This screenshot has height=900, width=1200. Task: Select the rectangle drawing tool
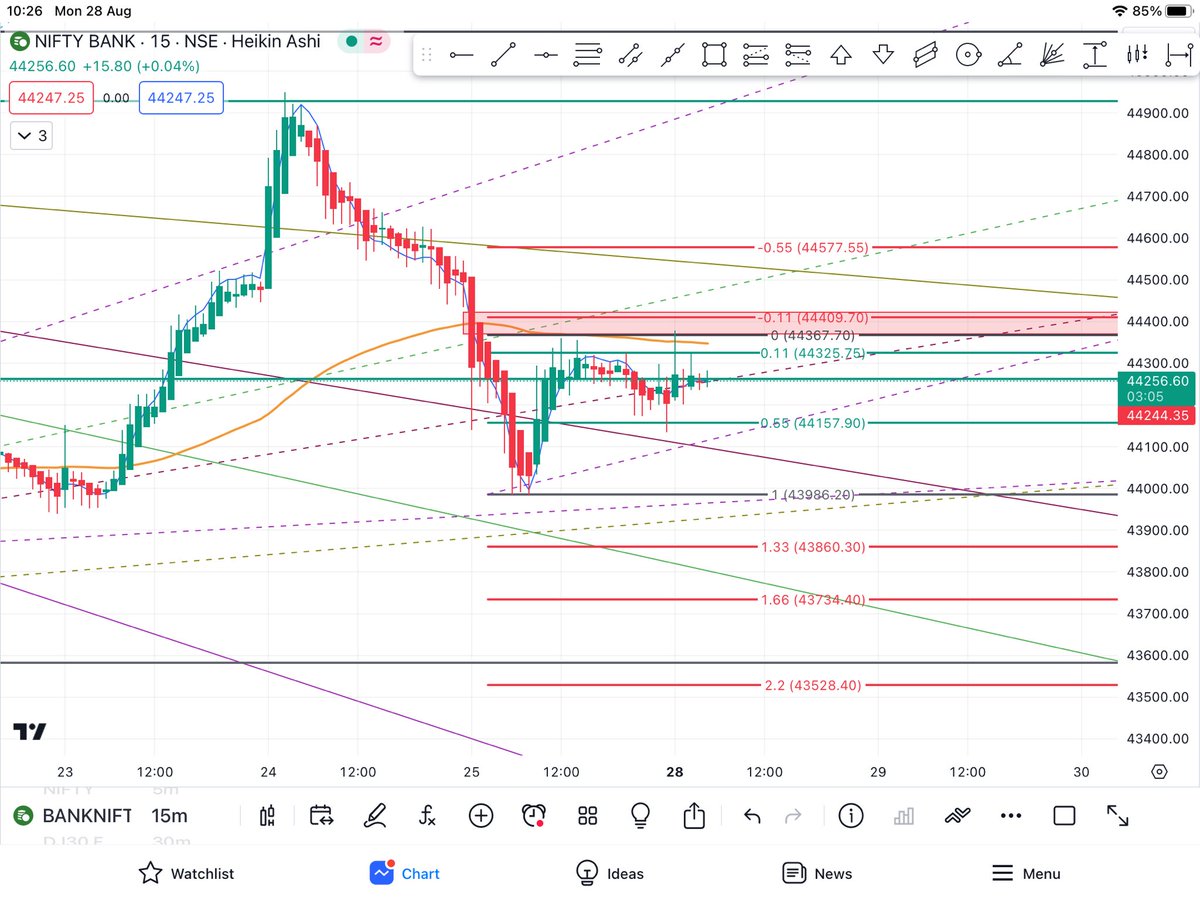coord(714,55)
